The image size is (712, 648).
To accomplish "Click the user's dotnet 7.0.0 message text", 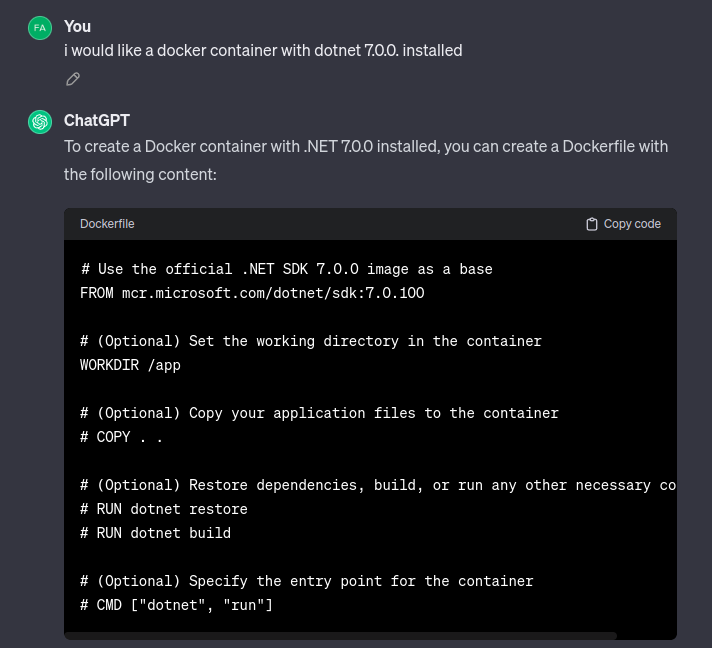I will (x=263, y=50).
